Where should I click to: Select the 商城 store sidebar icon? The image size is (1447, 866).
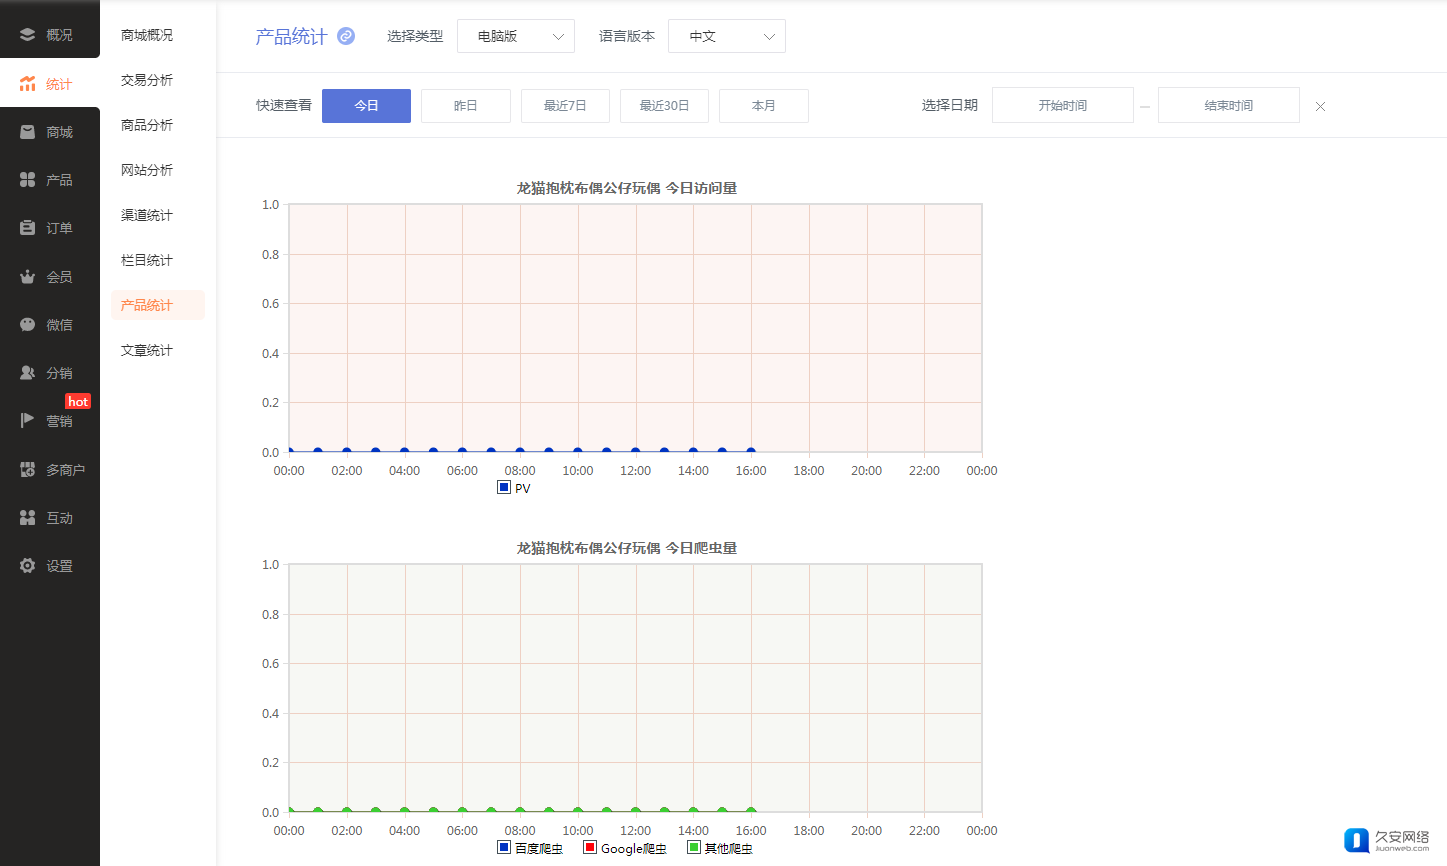point(28,132)
